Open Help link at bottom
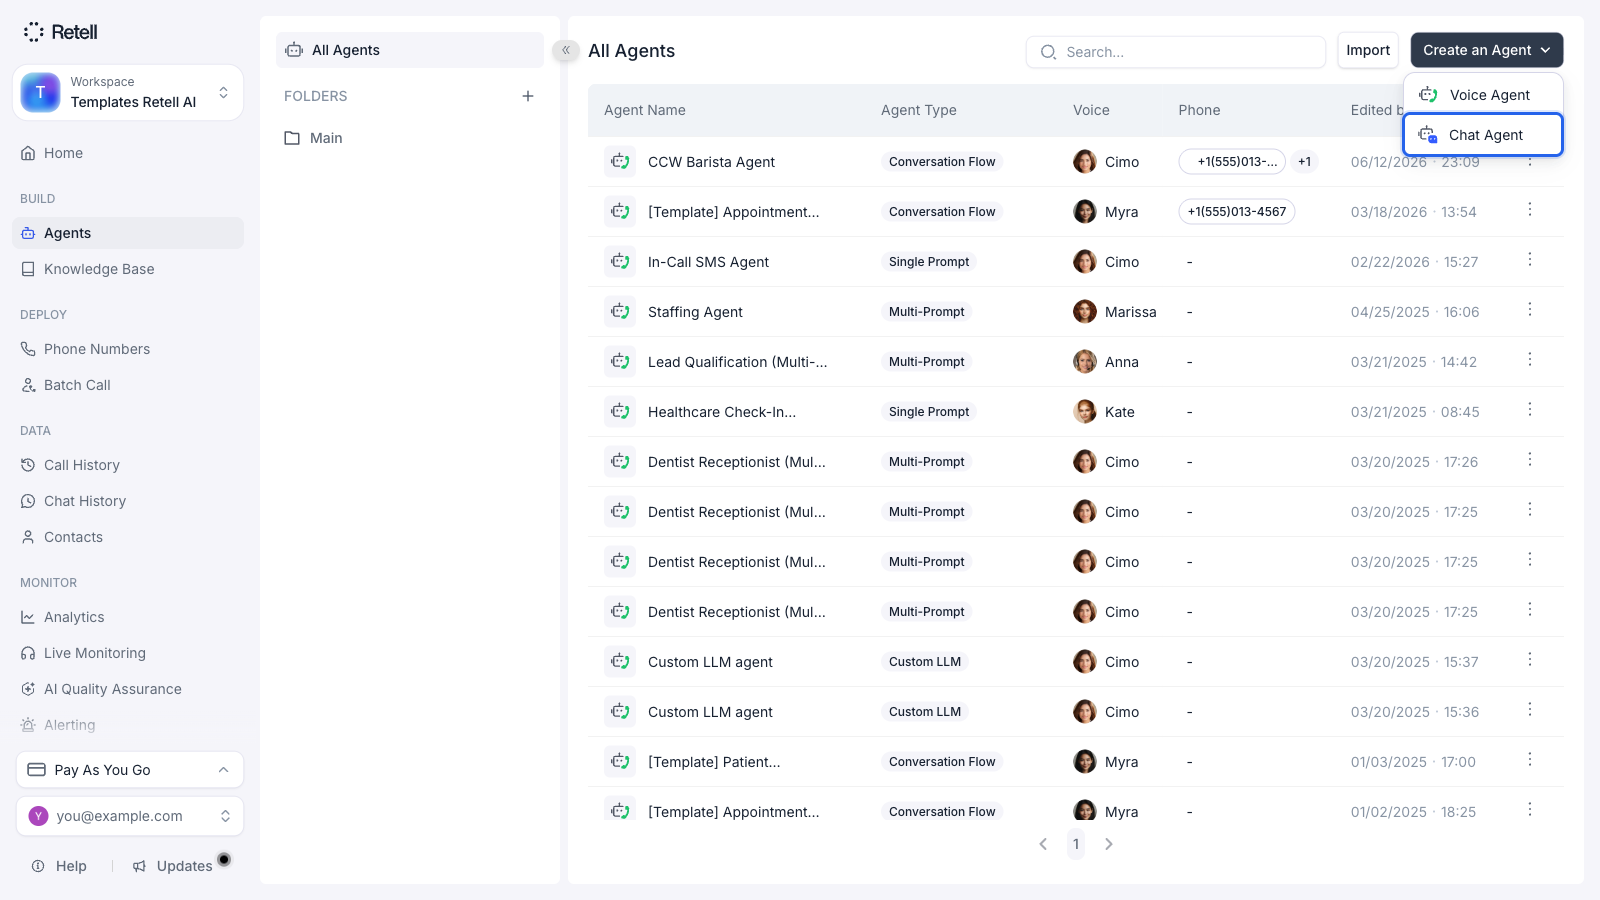Viewport: 1600px width, 900px height. pyautogui.click(x=59, y=866)
